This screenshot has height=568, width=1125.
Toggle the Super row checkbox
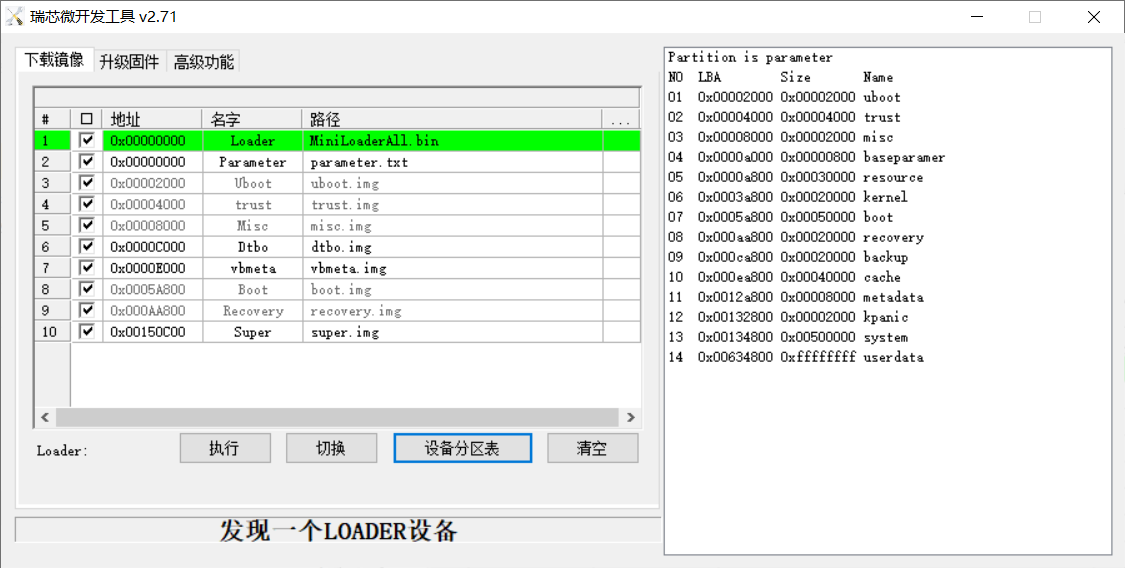pyautogui.click(x=87, y=332)
